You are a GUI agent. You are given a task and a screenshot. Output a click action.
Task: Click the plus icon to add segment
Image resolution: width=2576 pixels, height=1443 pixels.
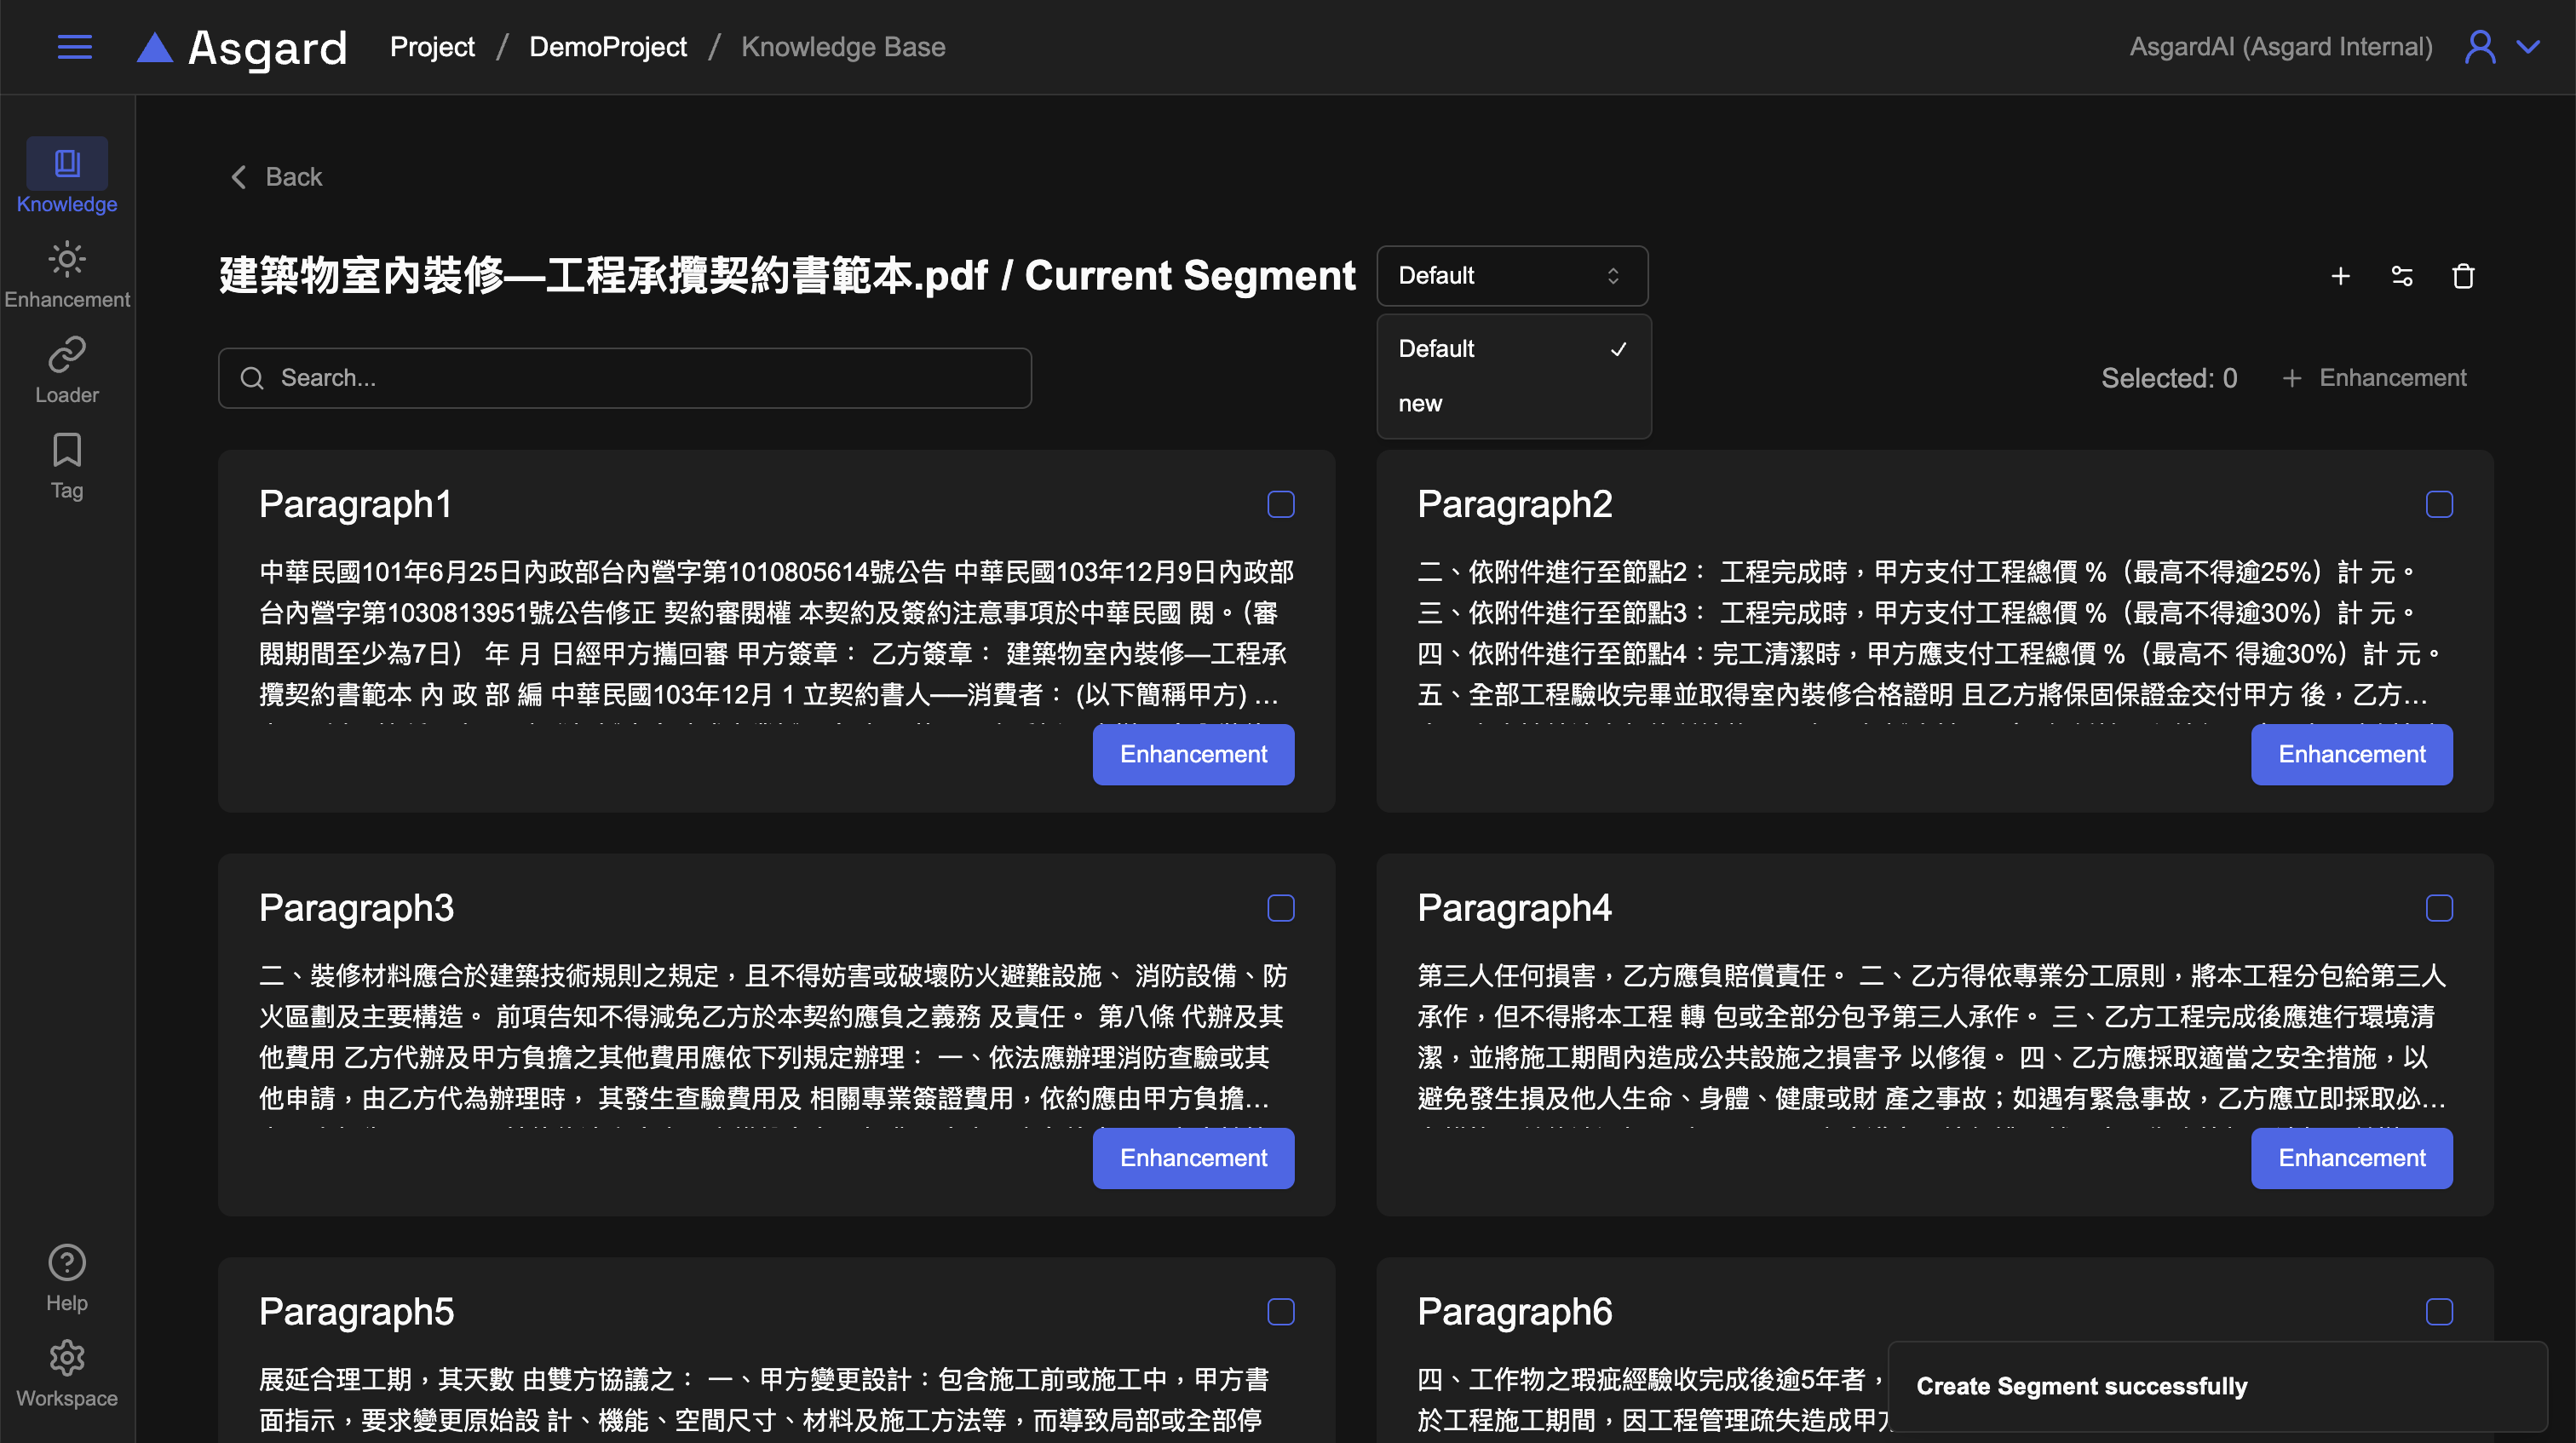2340,276
